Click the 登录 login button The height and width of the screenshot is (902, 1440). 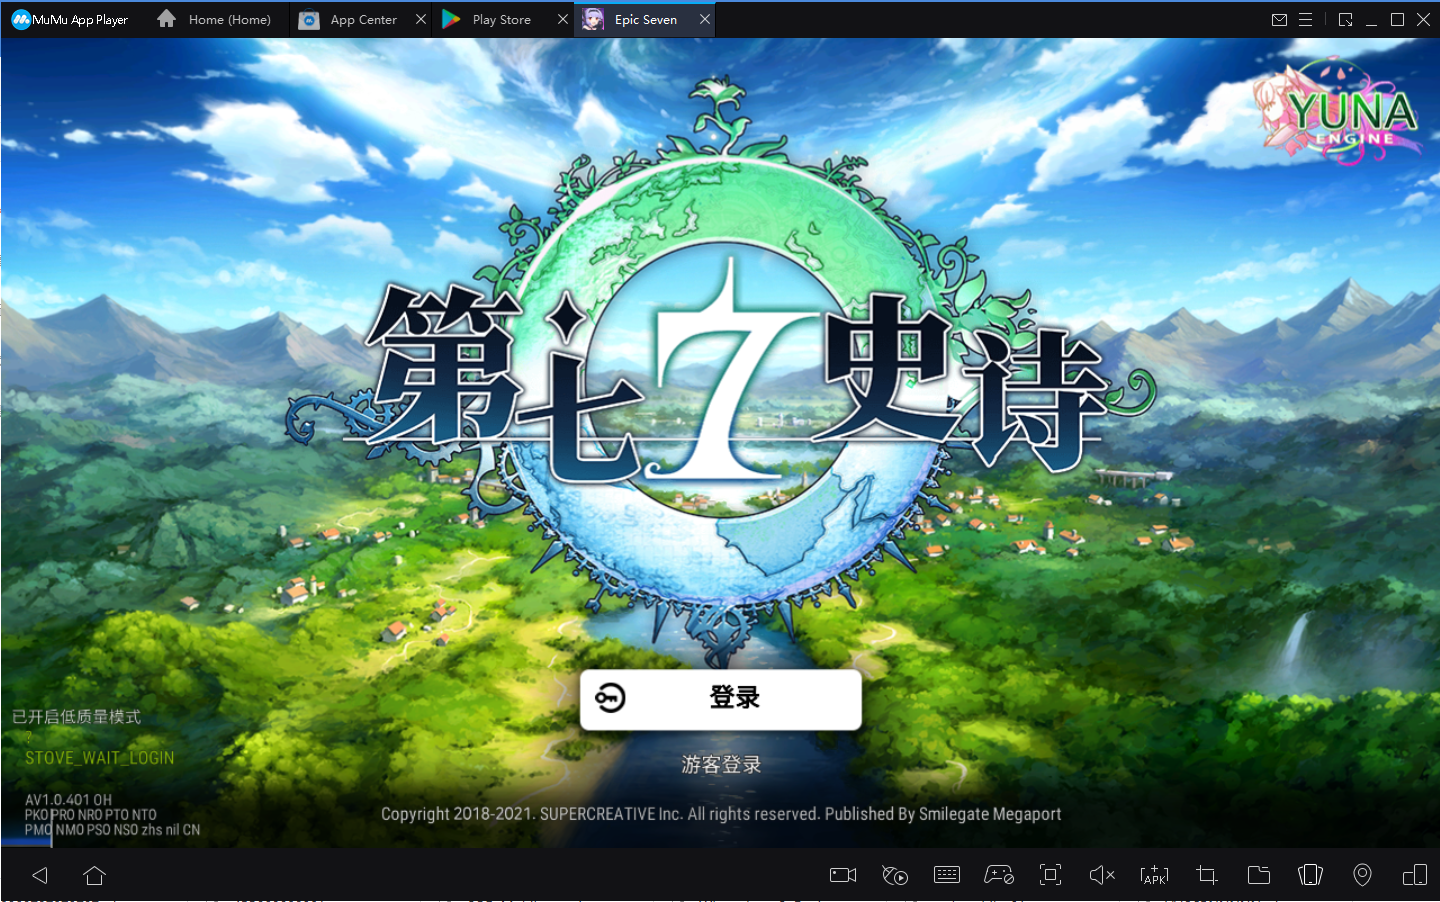(x=721, y=699)
